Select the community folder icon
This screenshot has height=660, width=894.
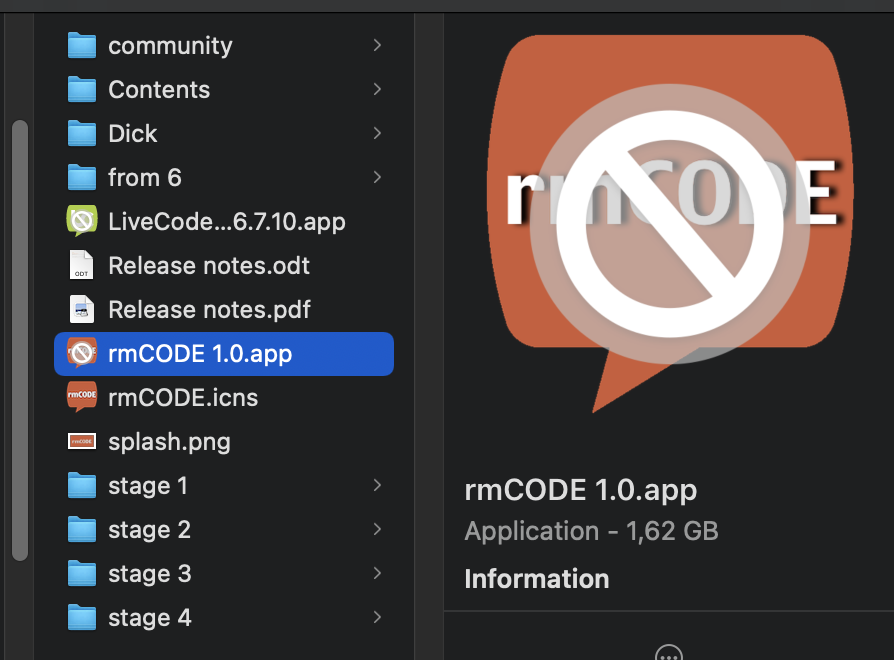pyautogui.click(x=82, y=46)
